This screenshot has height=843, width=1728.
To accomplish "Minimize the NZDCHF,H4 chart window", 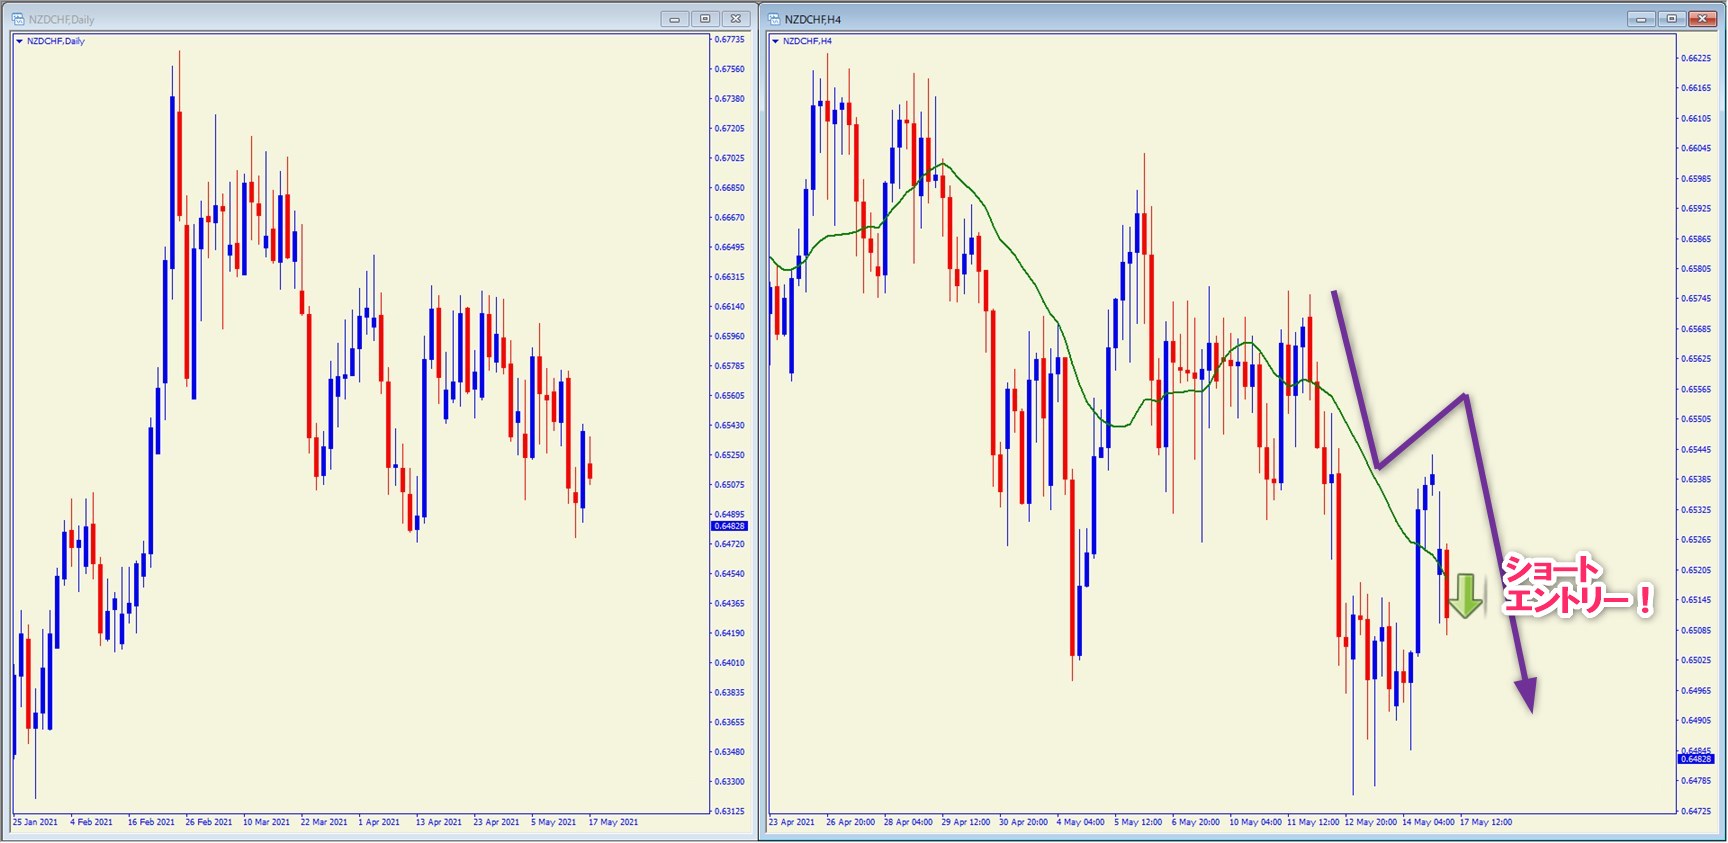I will pos(1641,19).
